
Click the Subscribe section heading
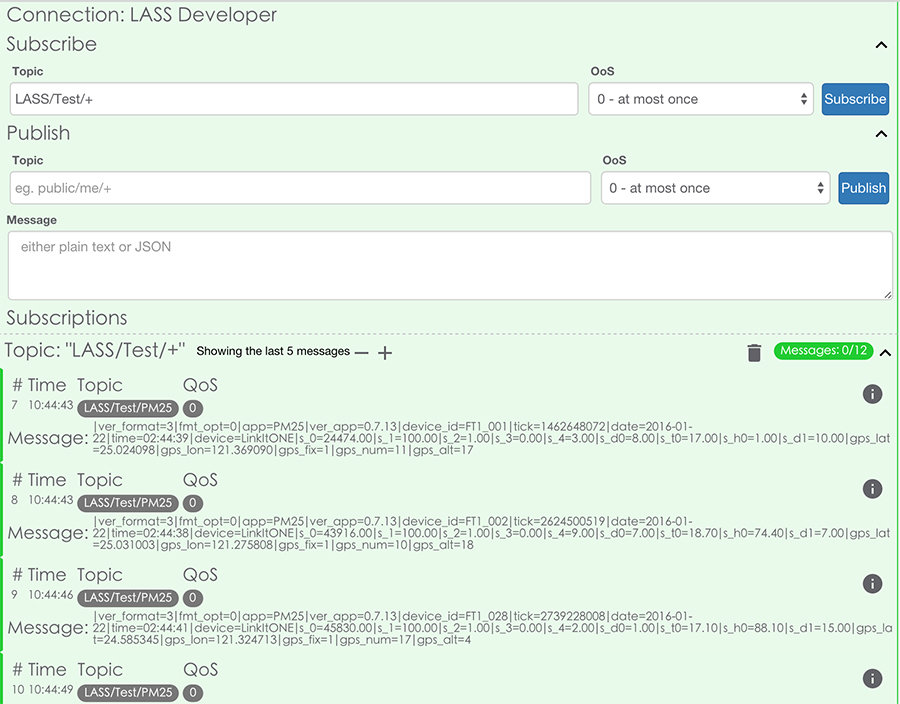(x=52, y=44)
